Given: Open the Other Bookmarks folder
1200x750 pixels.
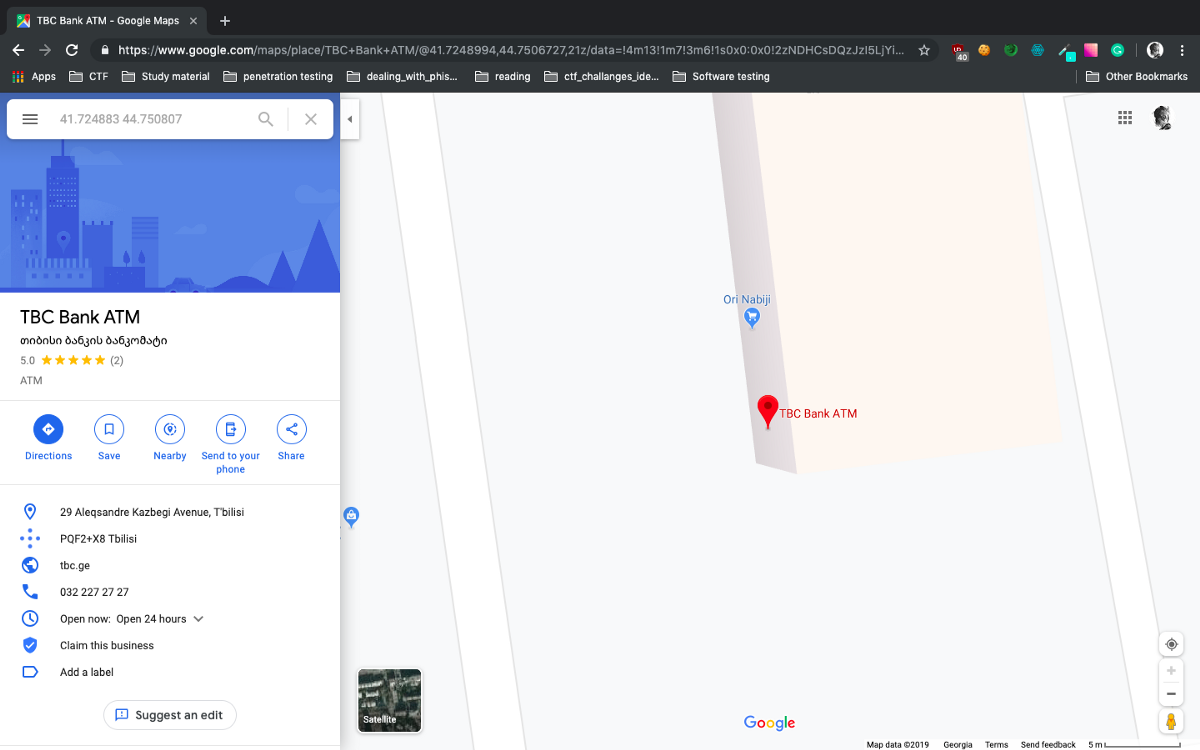Looking at the screenshot, I should [x=1136, y=76].
